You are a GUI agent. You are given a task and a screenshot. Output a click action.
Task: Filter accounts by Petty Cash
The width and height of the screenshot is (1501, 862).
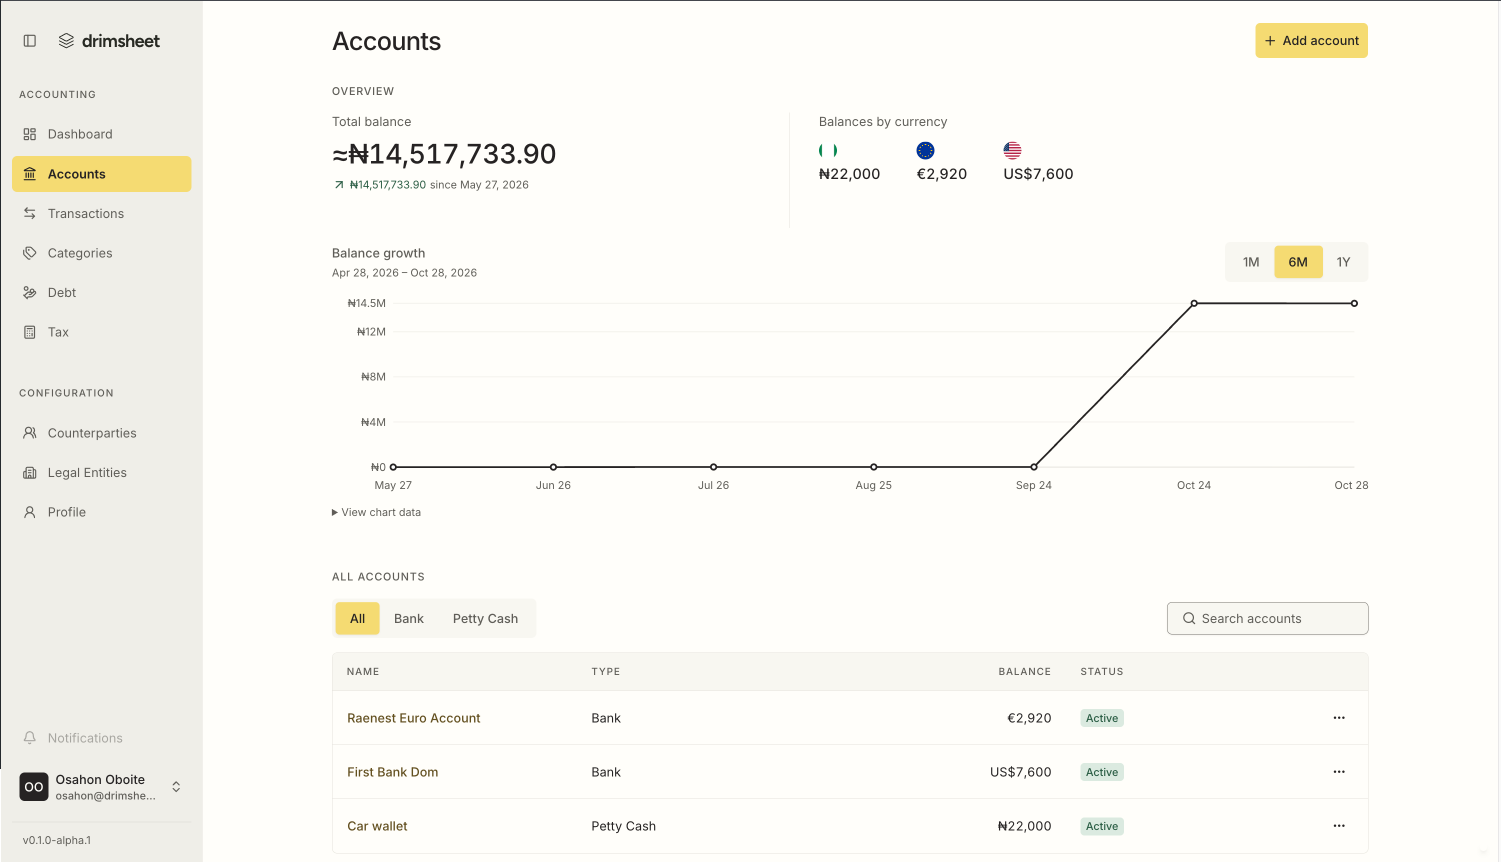[x=485, y=618]
